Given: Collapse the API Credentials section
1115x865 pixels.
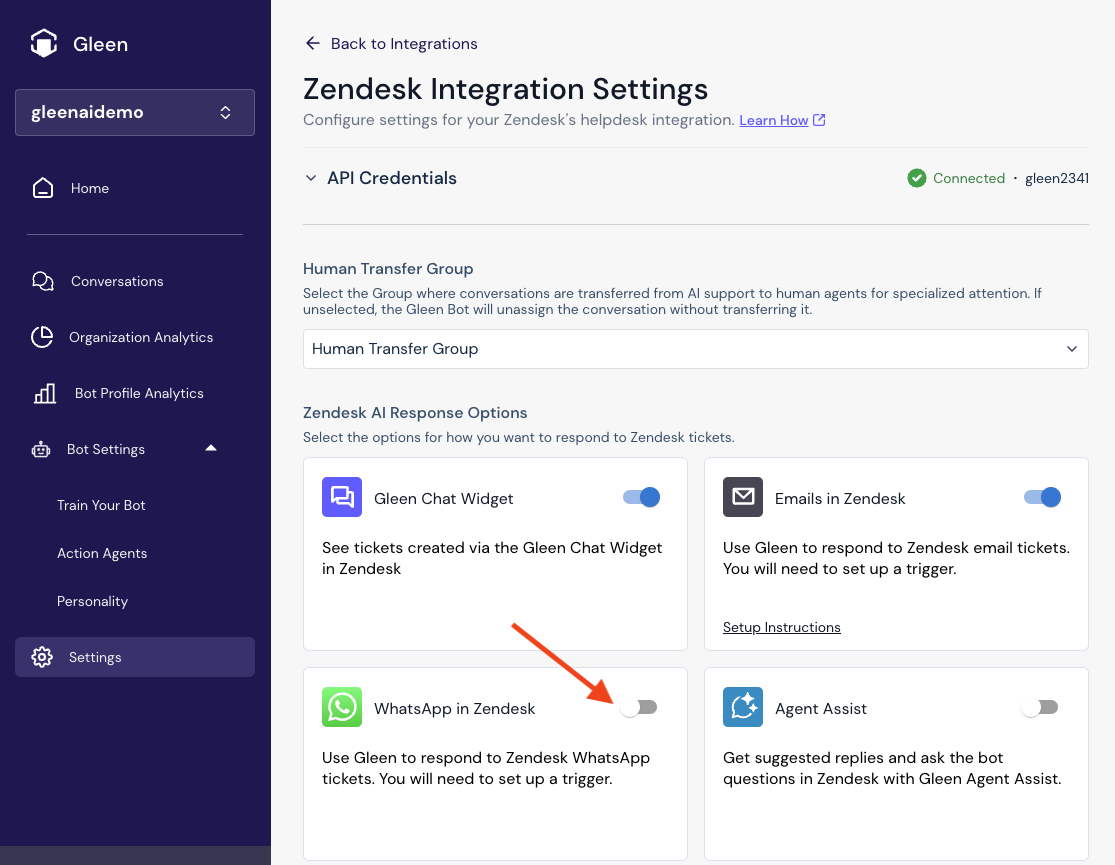Looking at the screenshot, I should tap(311, 178).
